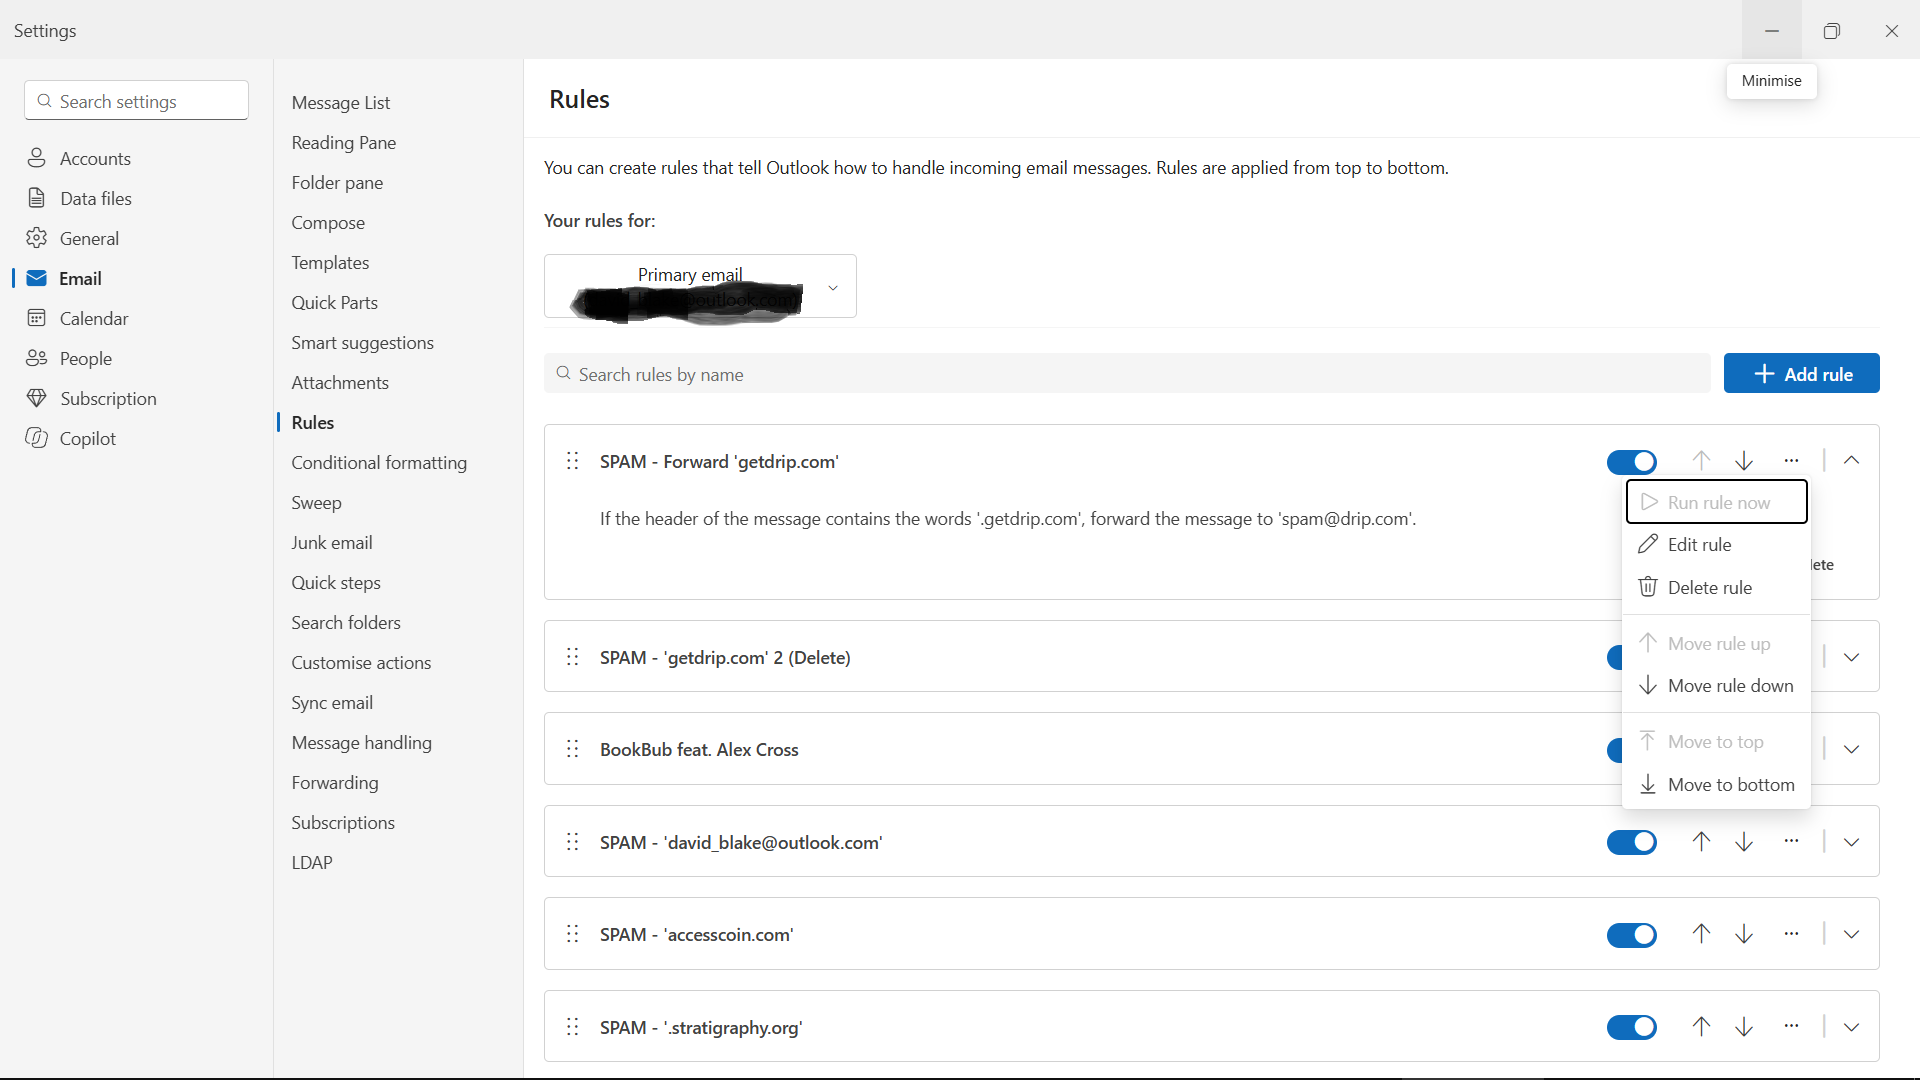Image resolution: width=1920 pixels, height=1080 pixels.
Task: Move 'getdrip.com' Forward rule down arrow
Action: click(x=1744, y=461)
